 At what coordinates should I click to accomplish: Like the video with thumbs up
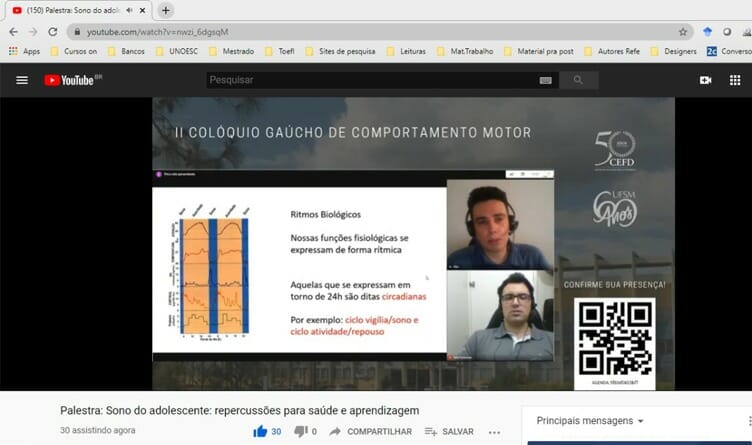261,431
